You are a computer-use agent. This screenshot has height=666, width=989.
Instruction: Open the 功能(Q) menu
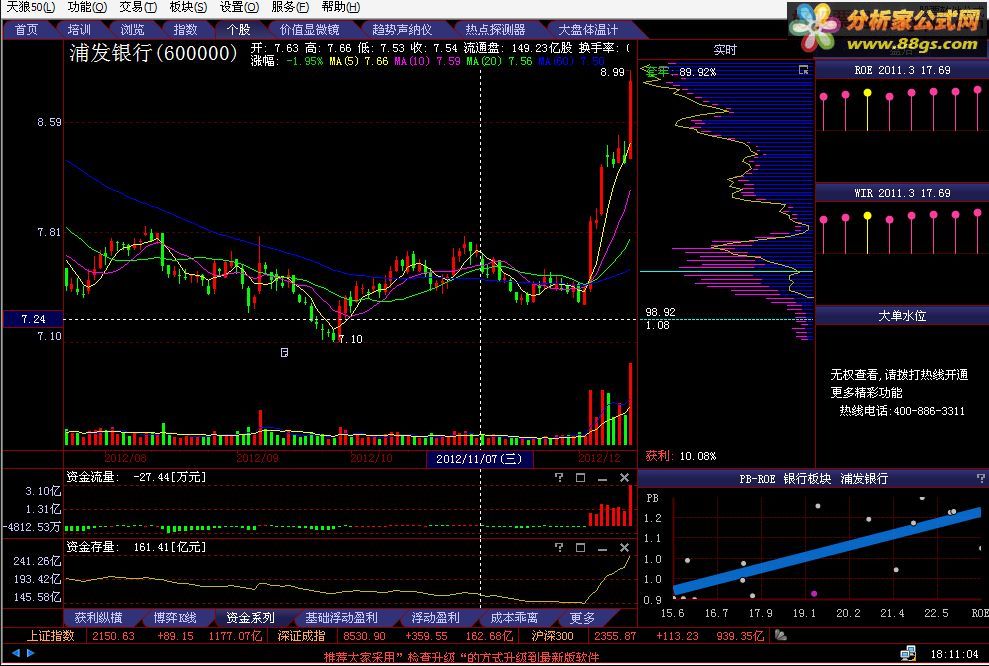coord(87,7)
